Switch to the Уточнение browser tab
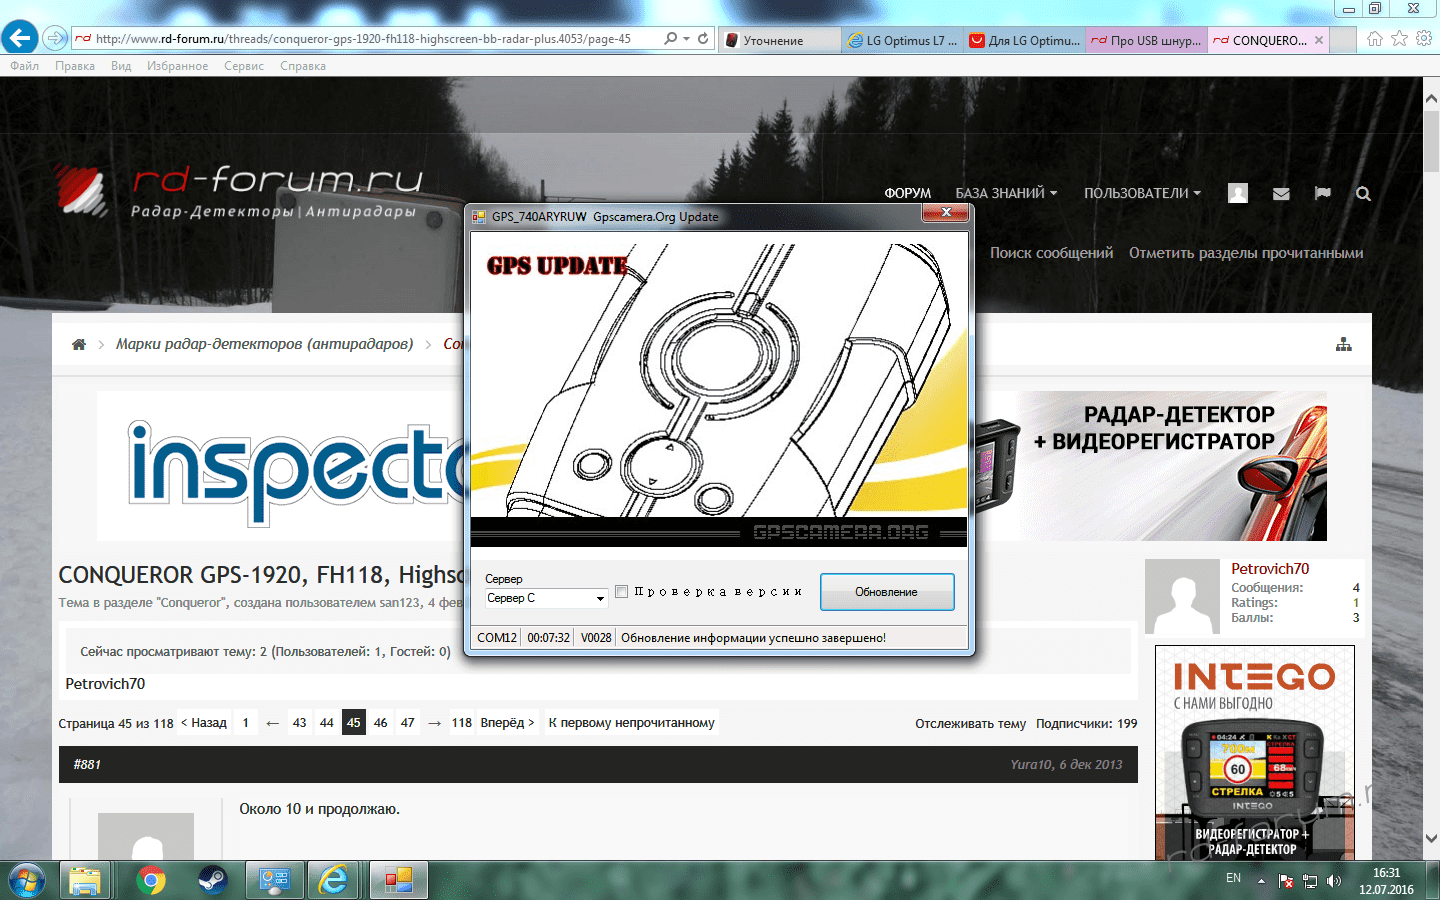 click(x=780, y=40)
